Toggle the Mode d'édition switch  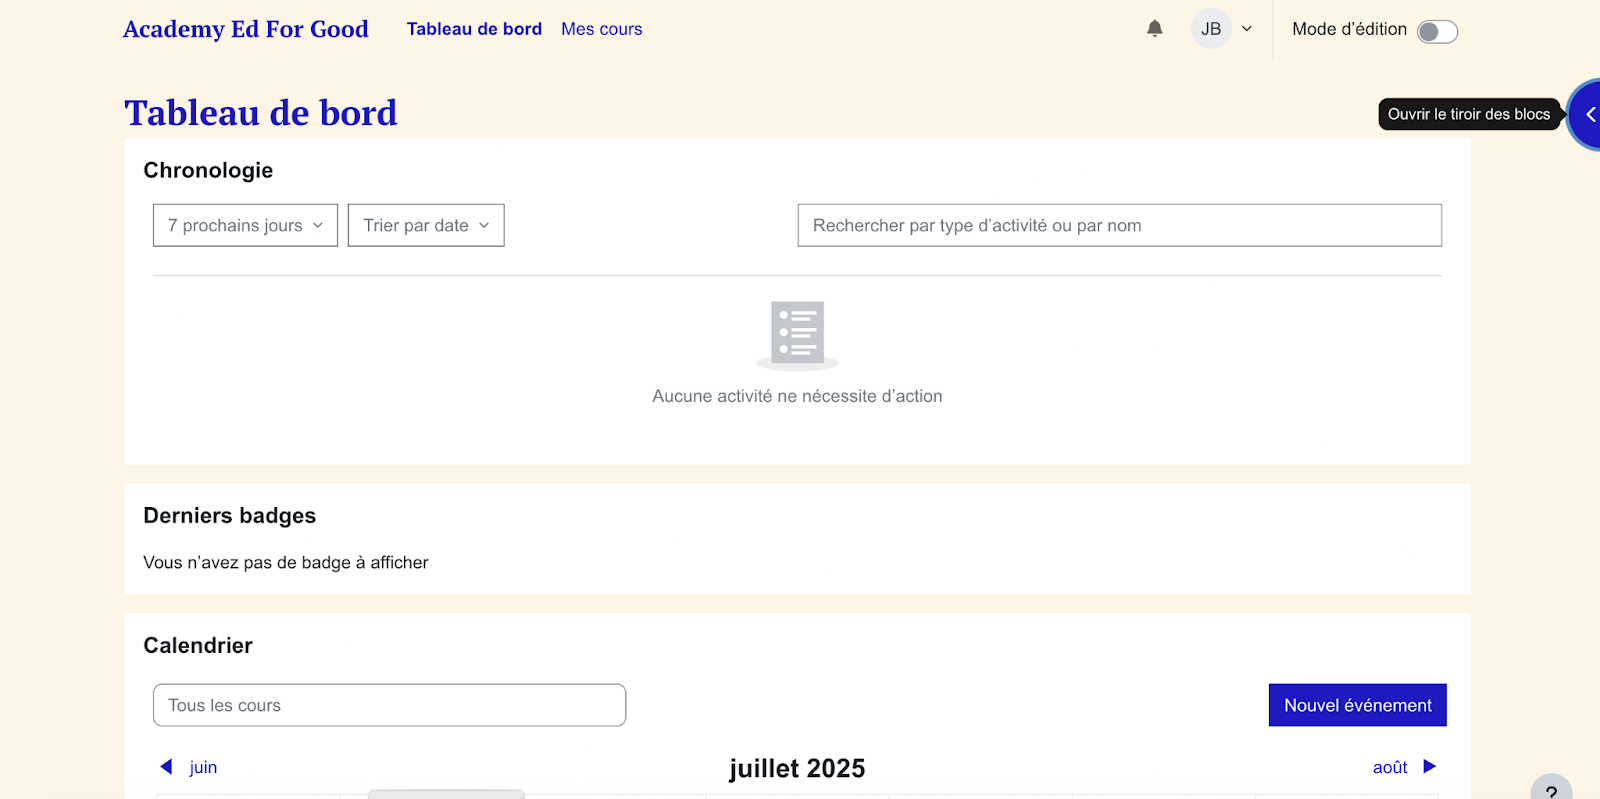coord(1437,31)
